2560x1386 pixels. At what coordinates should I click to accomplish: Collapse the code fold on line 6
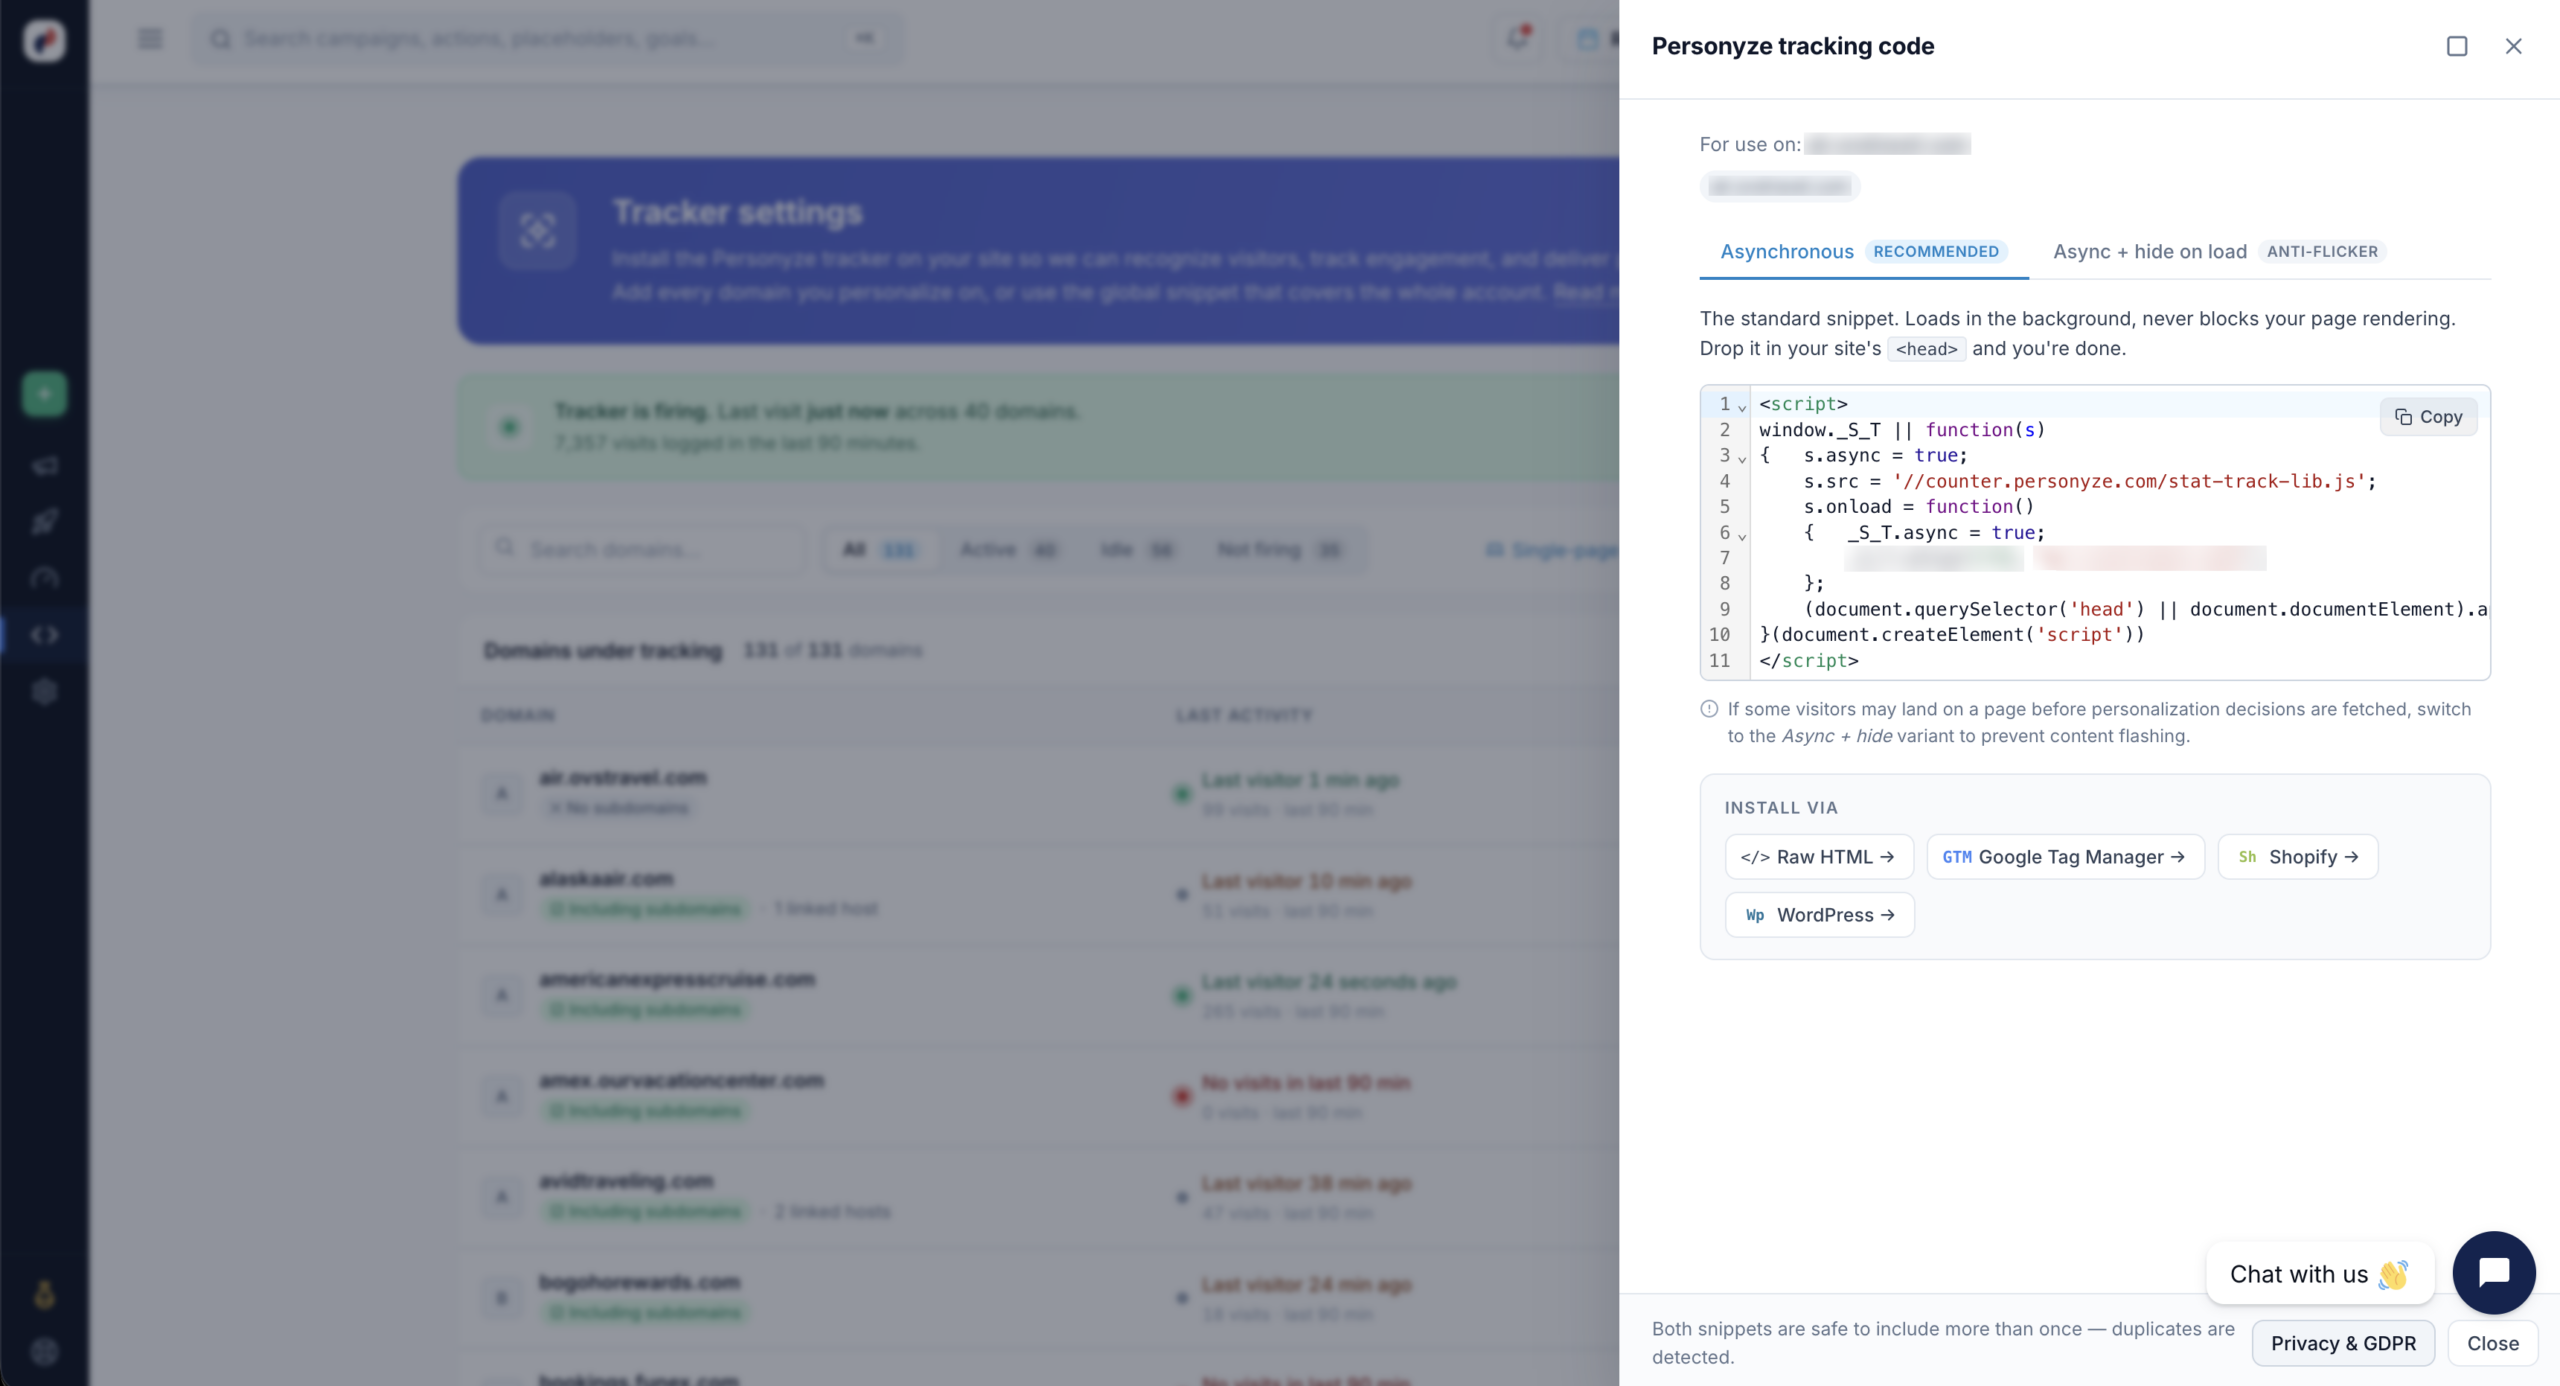(x=1742, y=535)
